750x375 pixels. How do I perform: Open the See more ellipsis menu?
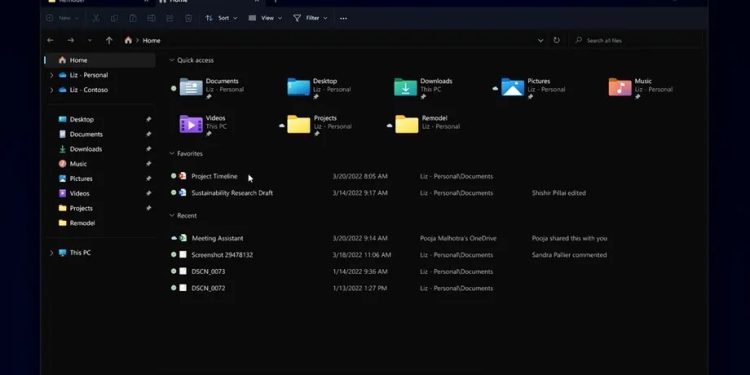pos(343,18)
